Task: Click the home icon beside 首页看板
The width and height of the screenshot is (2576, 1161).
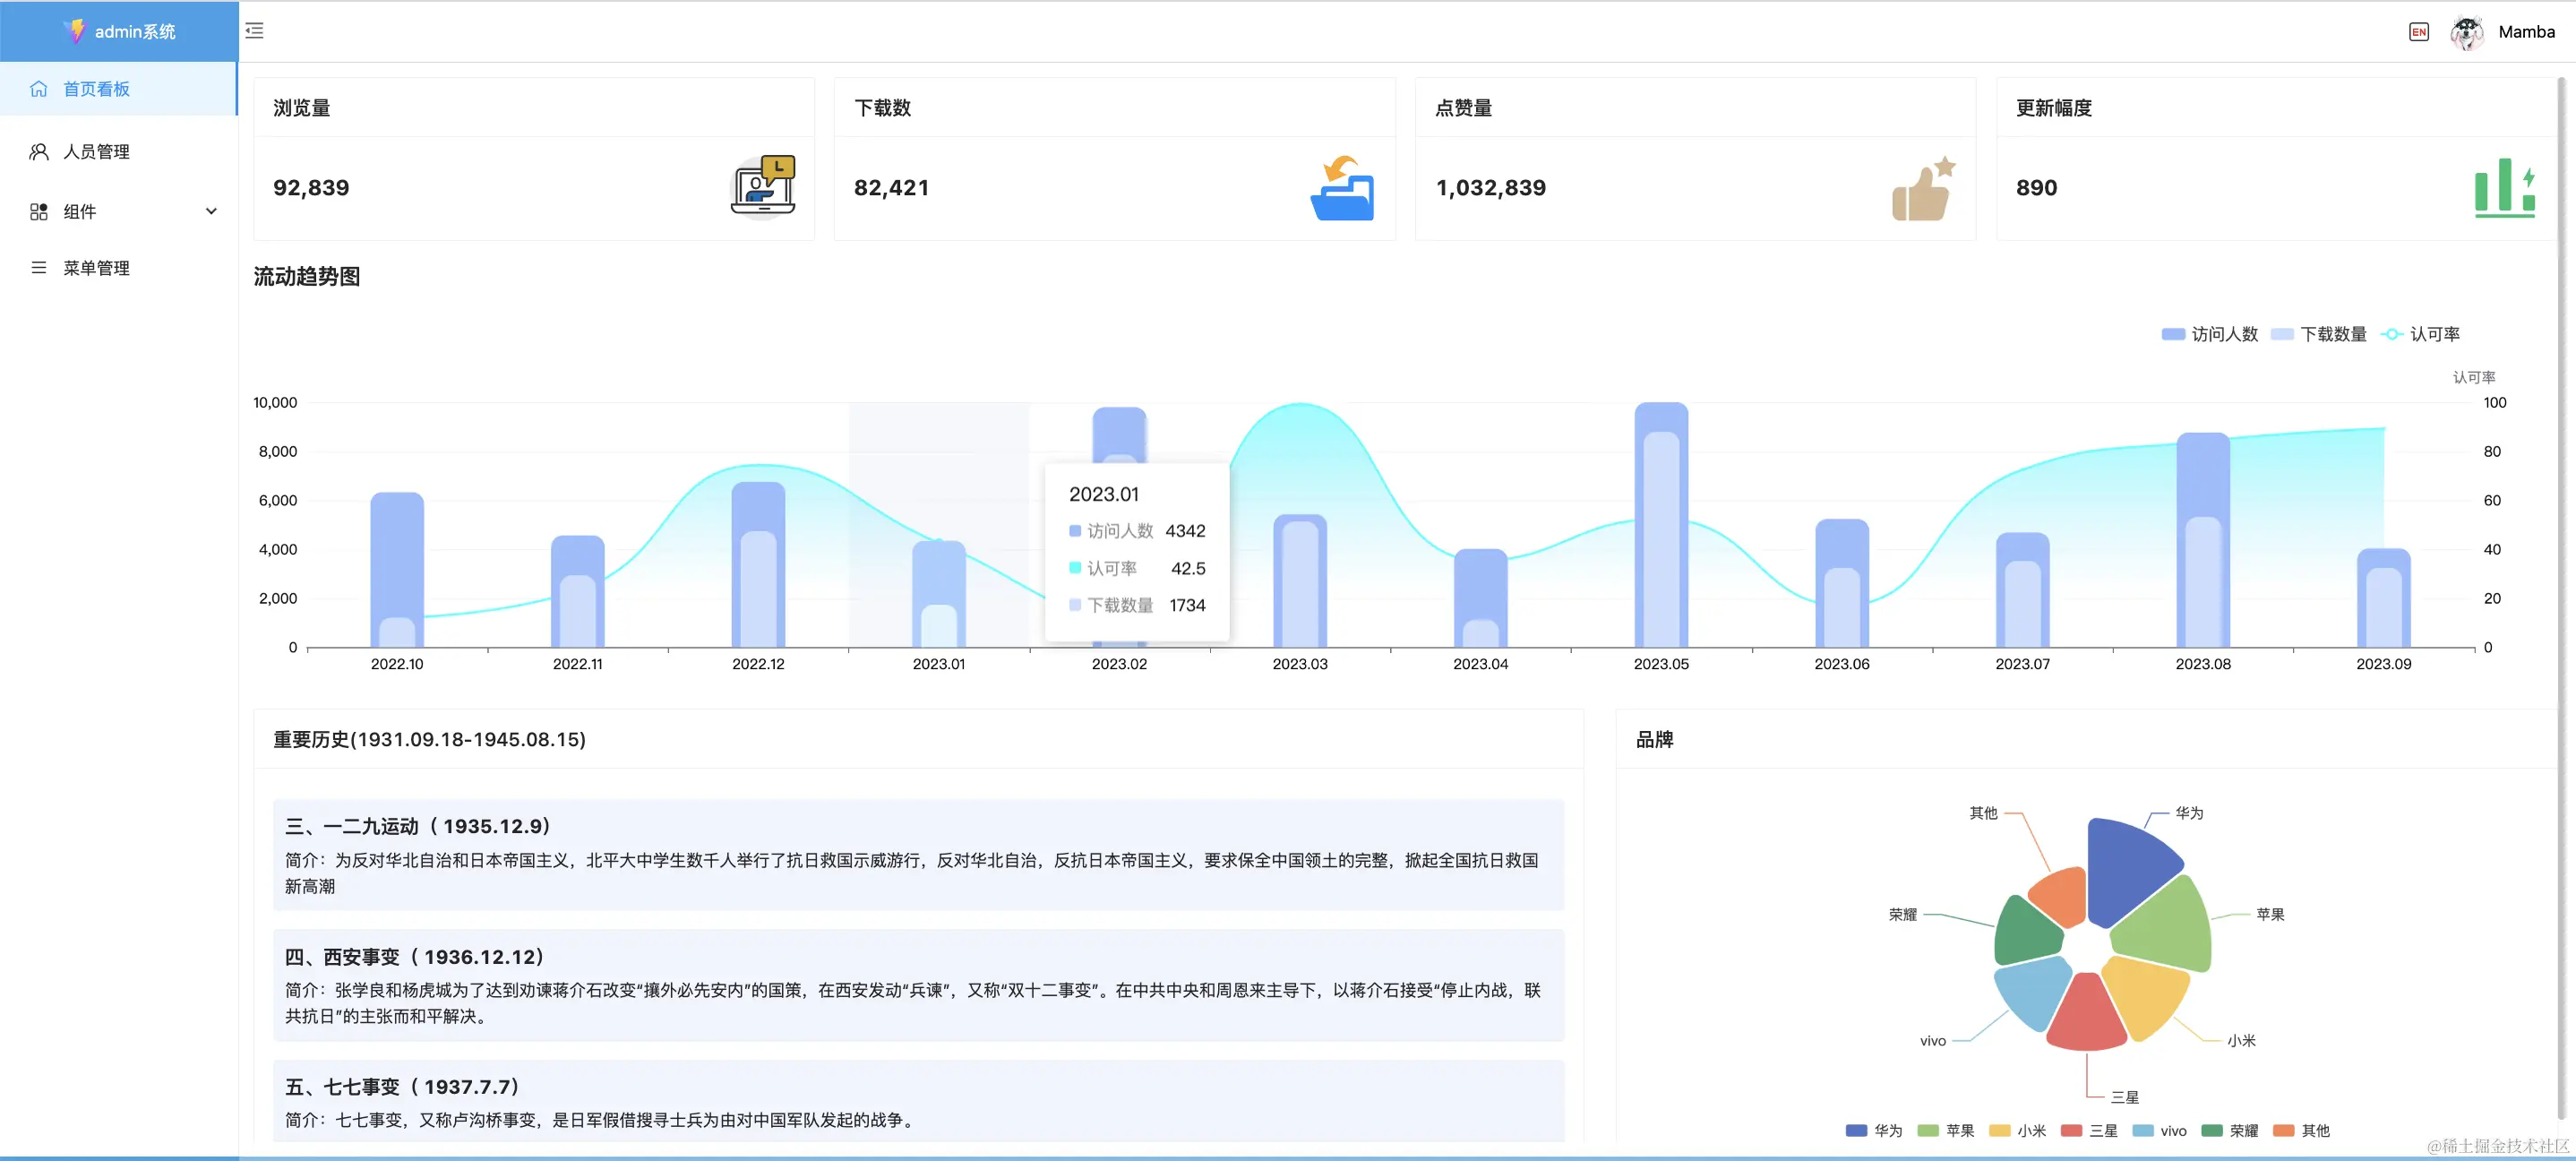Action: click(x=38, y=88)
